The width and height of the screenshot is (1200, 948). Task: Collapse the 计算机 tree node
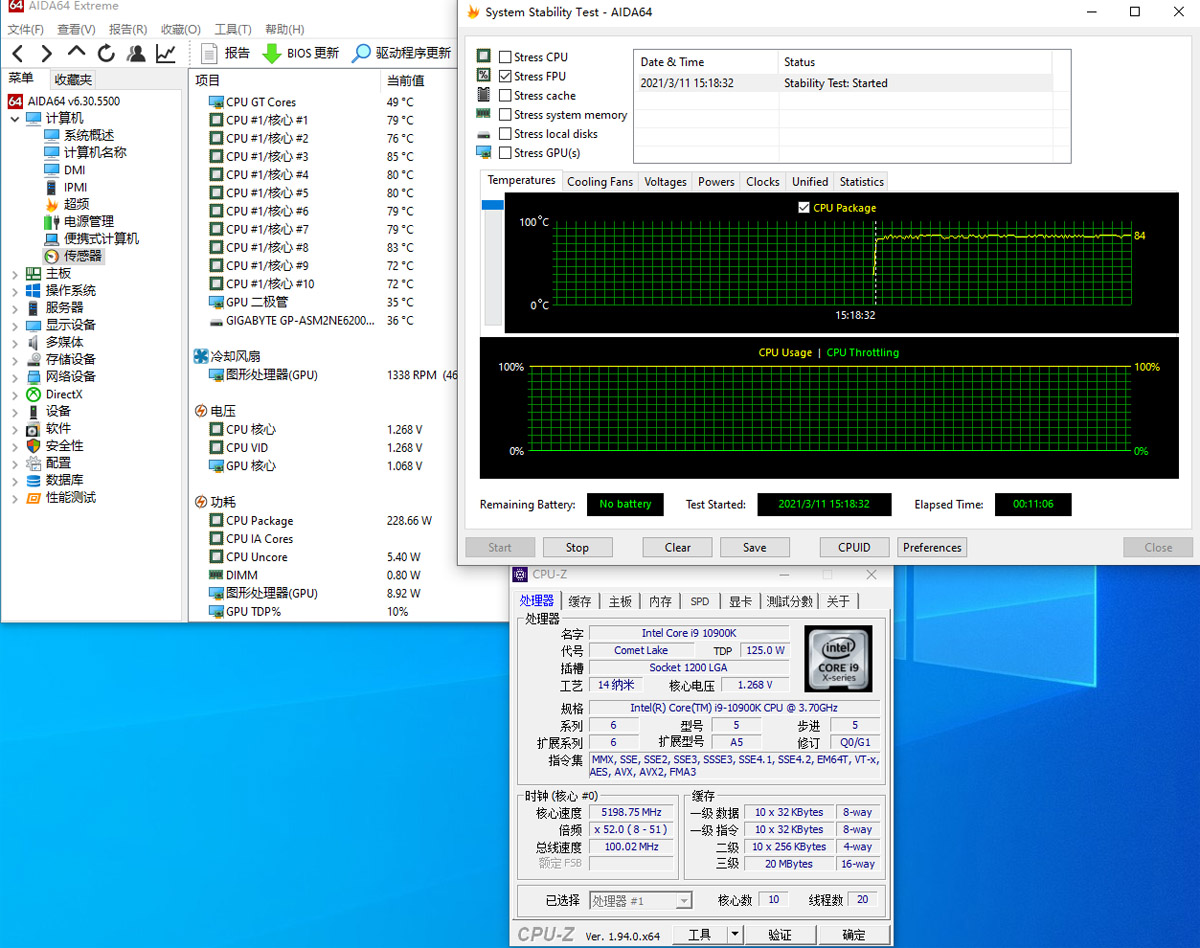coord(15,119)
